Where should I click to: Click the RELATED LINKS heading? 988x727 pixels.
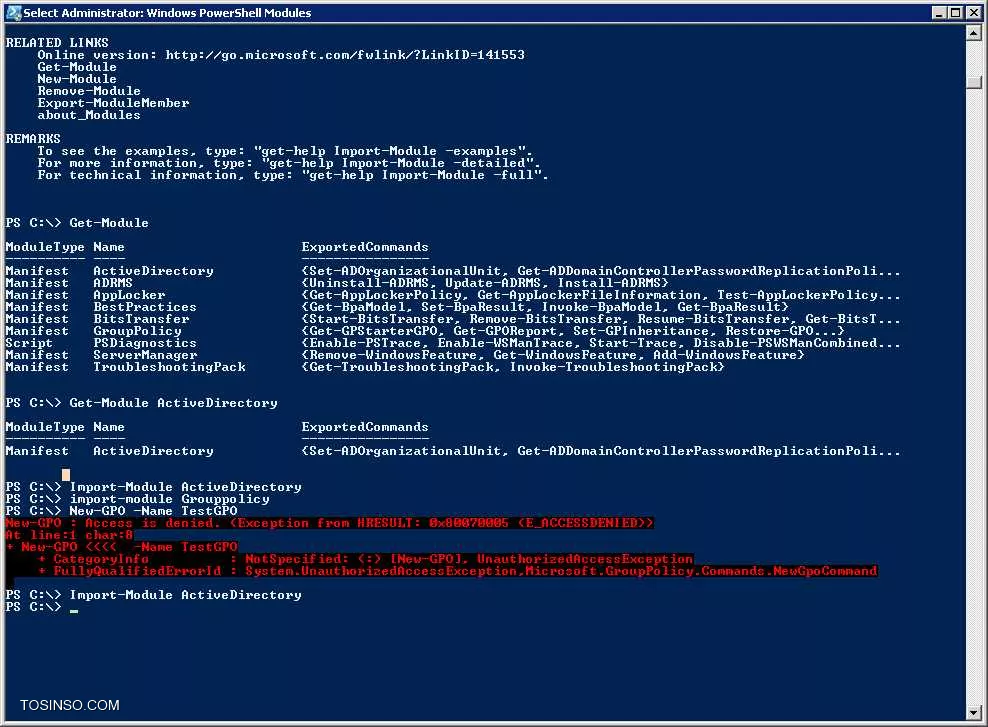(x=57, y=43)
